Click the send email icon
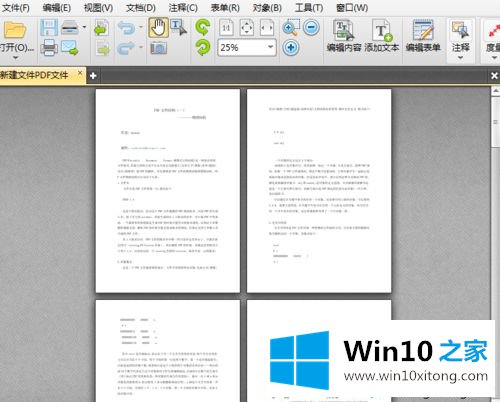 click(70, 48)
